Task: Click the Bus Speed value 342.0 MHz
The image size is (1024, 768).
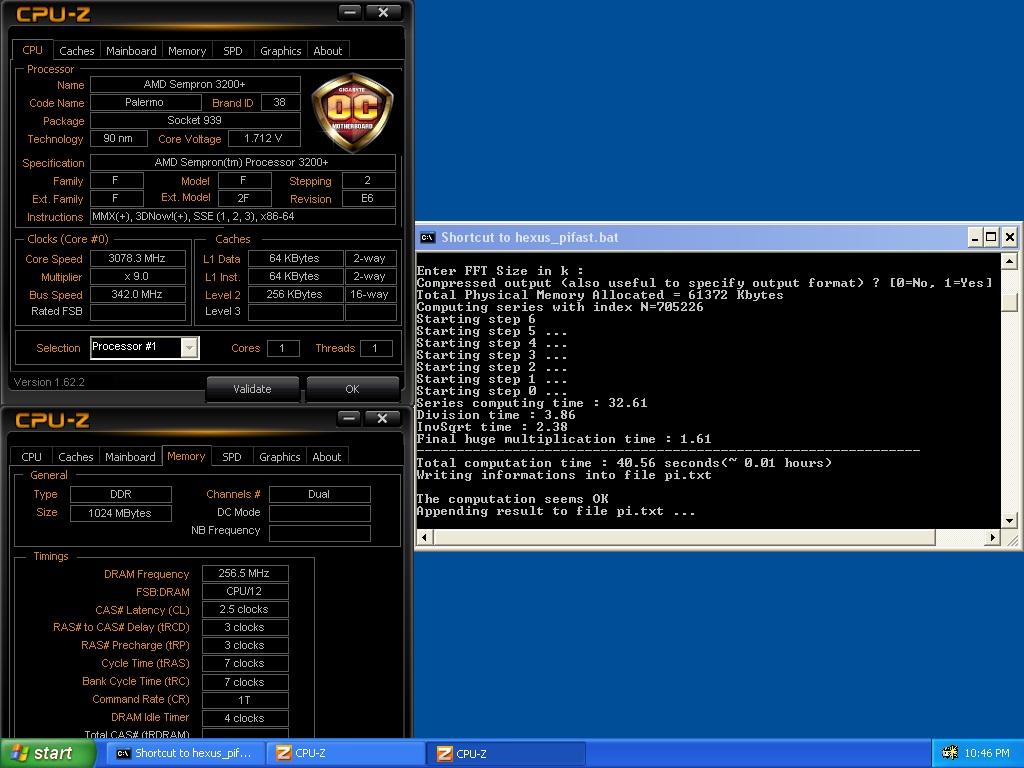Action: coord(138,295)
